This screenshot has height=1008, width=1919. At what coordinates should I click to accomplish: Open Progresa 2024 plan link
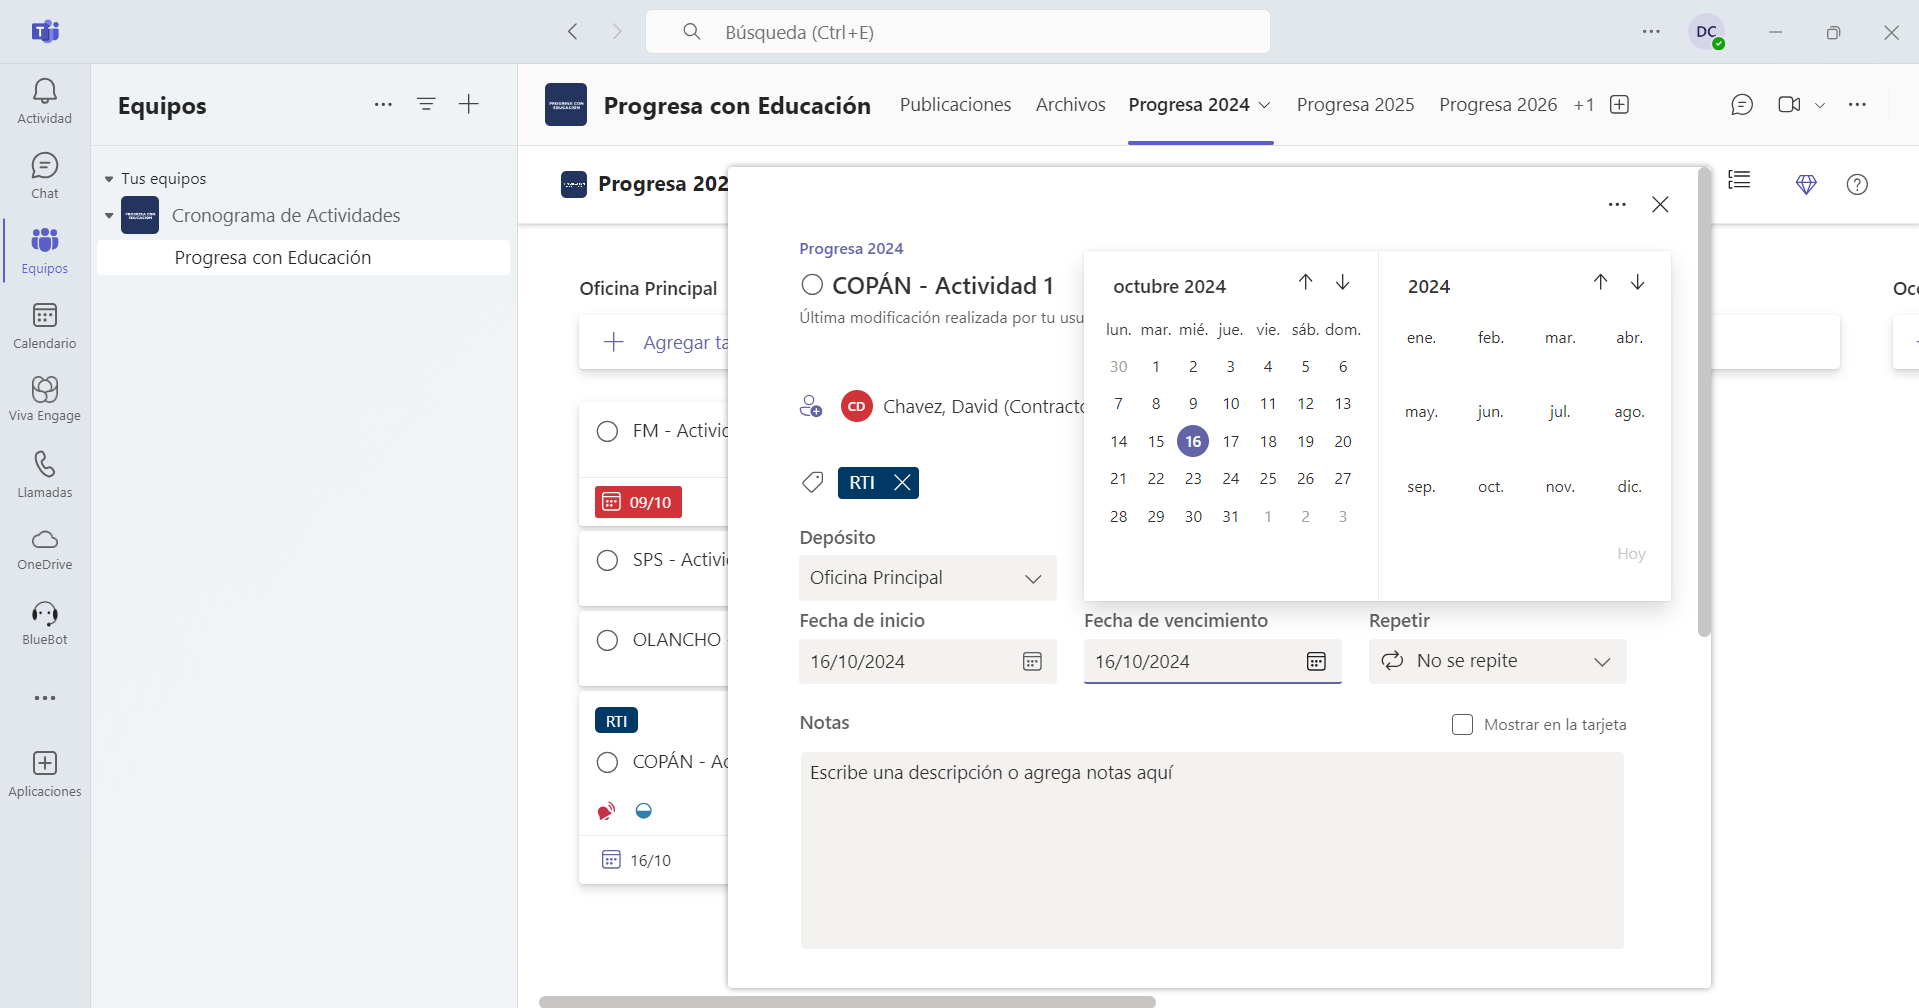pos(851,248)
